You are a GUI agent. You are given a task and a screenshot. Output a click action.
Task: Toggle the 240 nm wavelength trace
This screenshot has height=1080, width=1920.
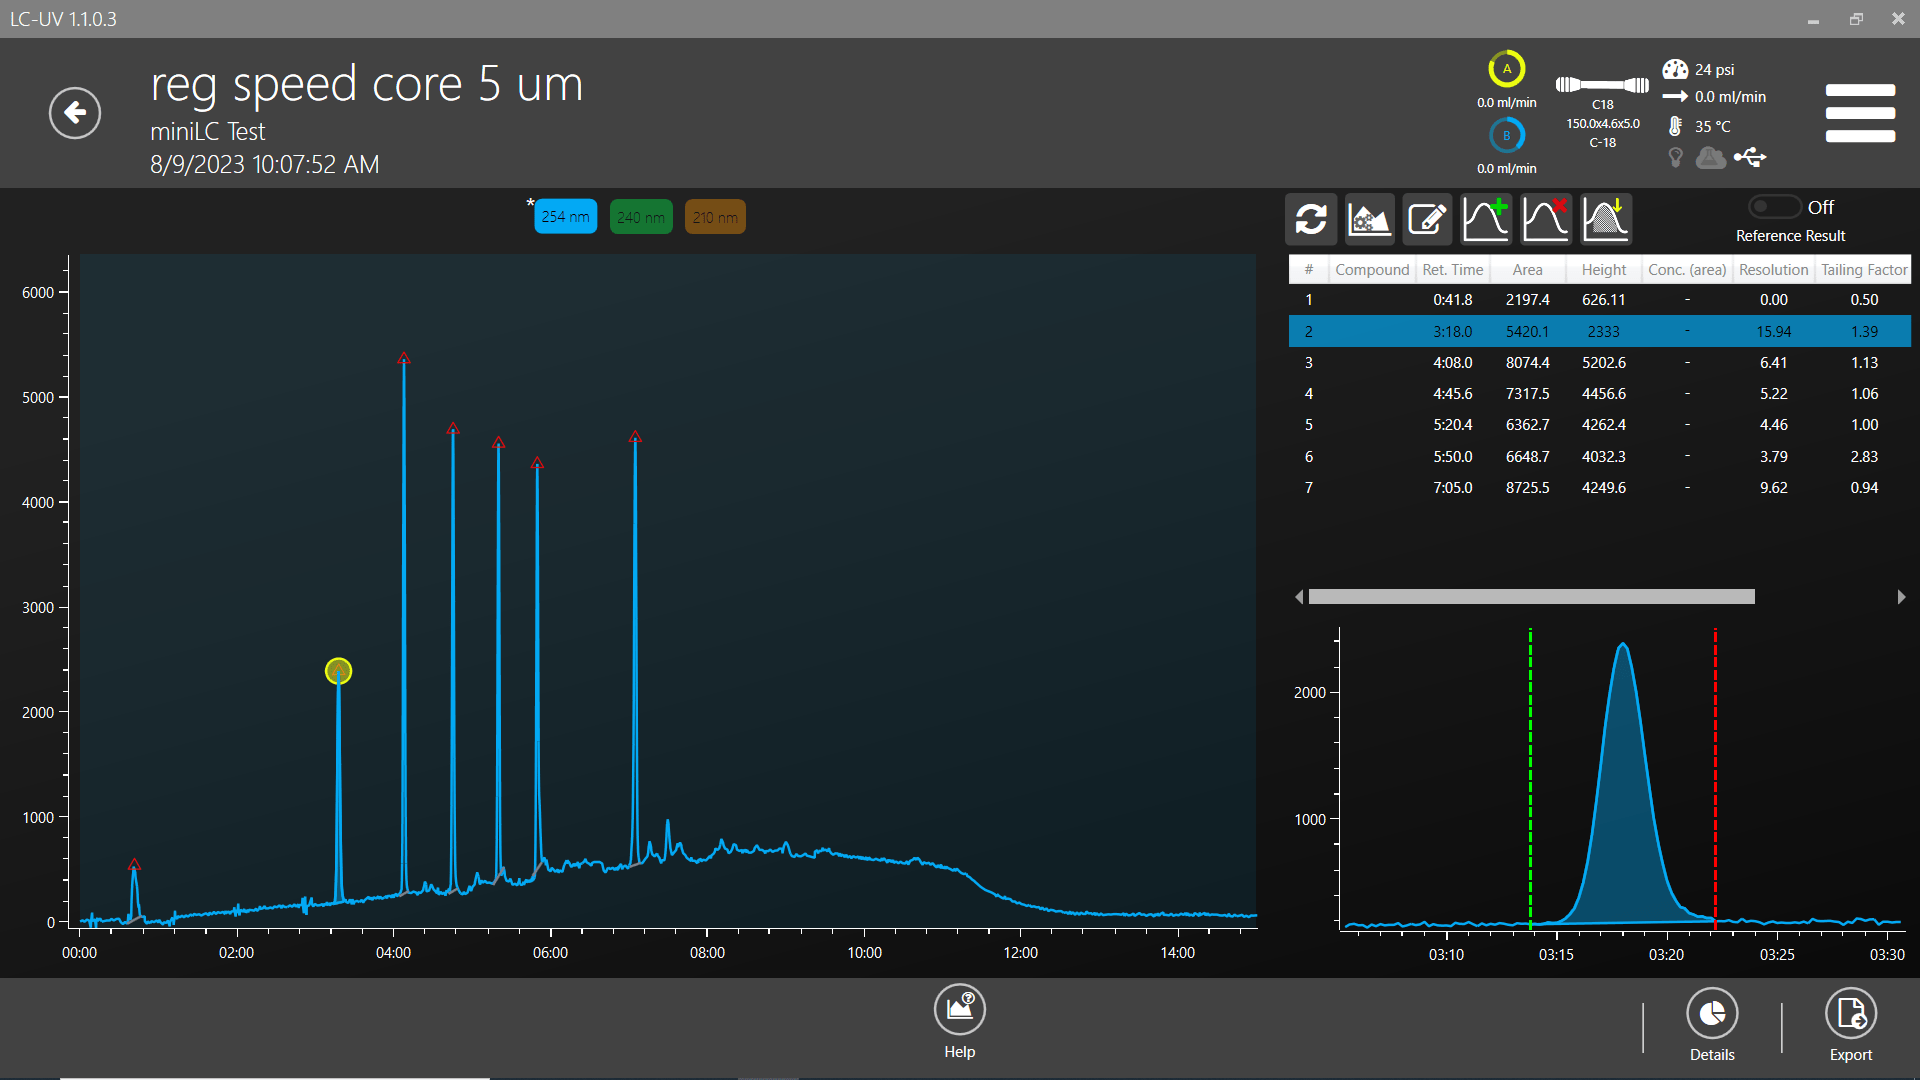pos(640,217)
